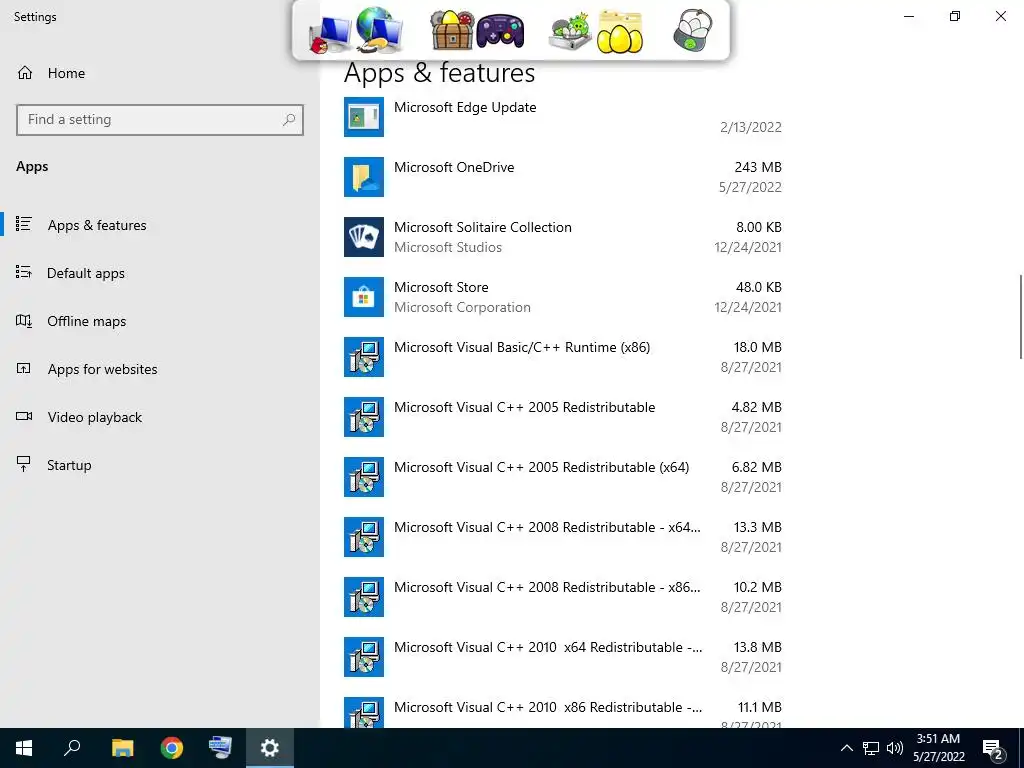Select Visual C++ 2005 Redistributable (x64) entry

tap(563, 477)
